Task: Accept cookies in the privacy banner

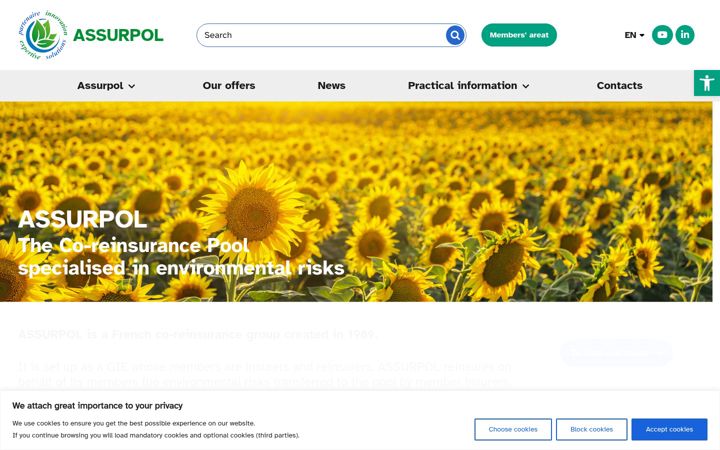Action: coord(669,429)
